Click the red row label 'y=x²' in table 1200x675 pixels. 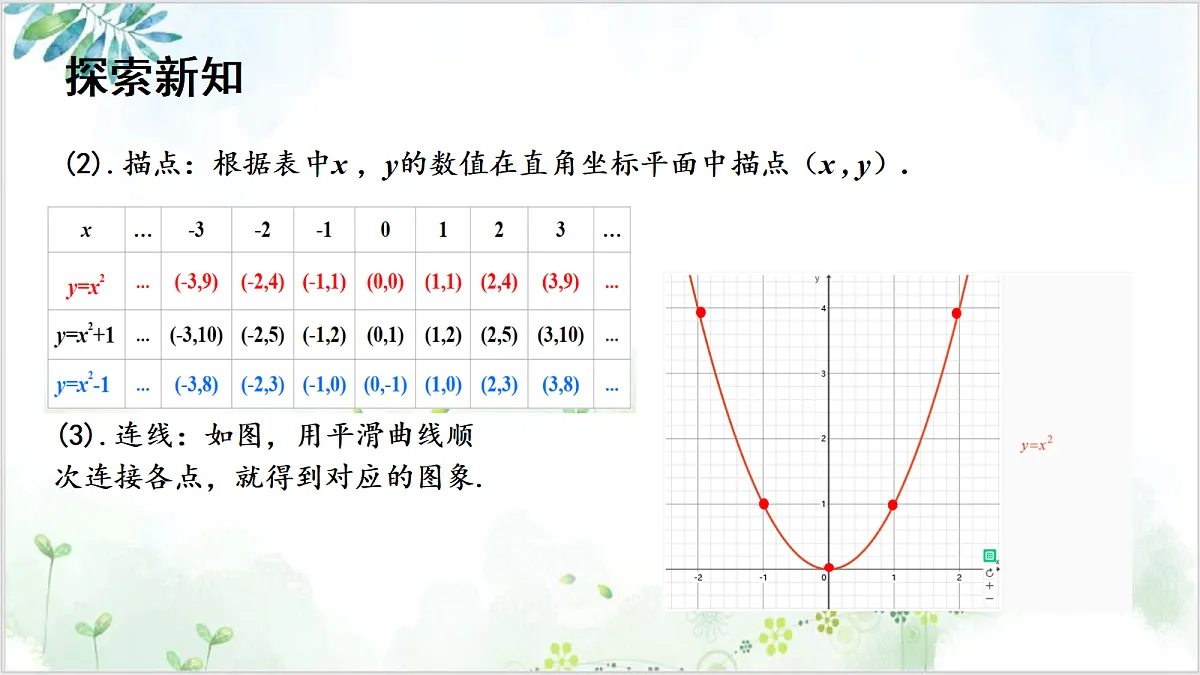tap(86, 282)
